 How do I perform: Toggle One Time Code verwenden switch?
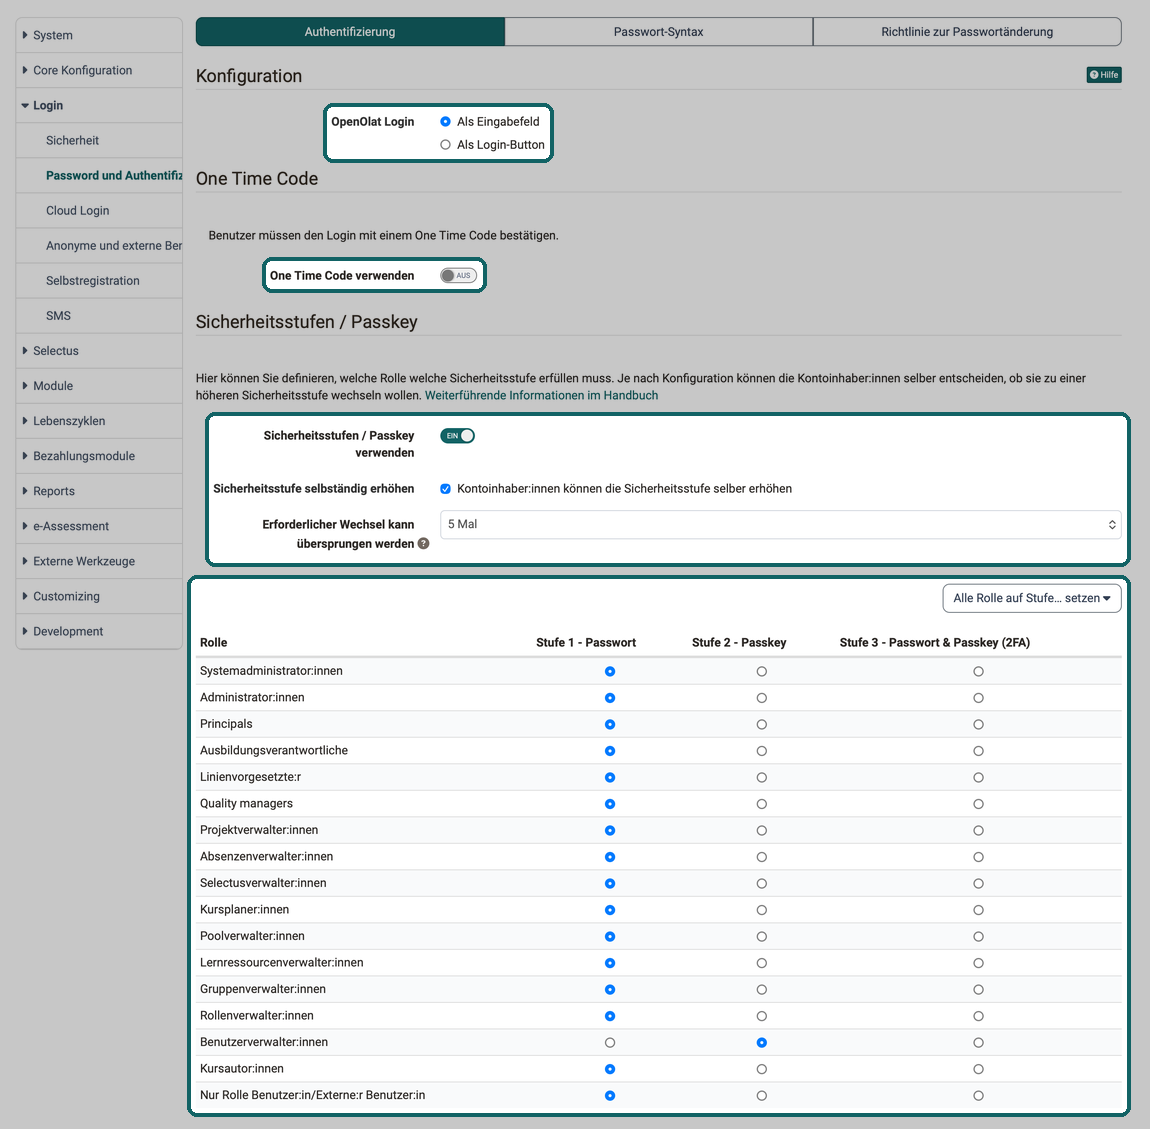pos(458,276)
